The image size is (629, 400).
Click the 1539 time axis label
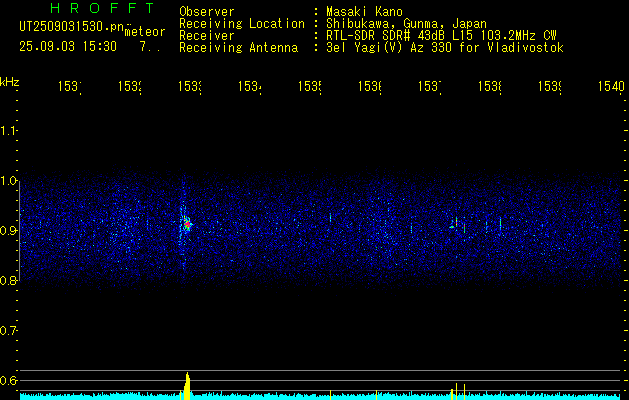click(x=550, y=86)
